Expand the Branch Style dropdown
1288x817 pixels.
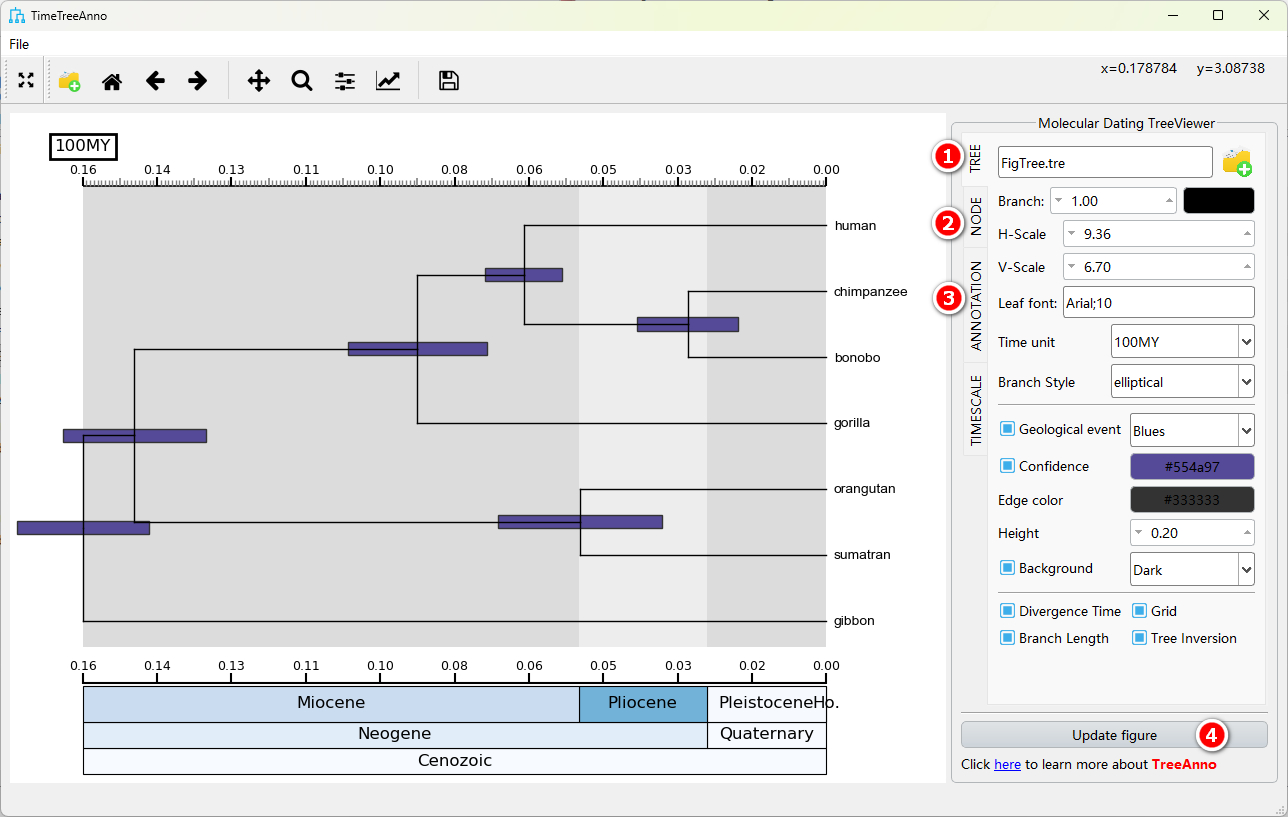coord(1182,381)
